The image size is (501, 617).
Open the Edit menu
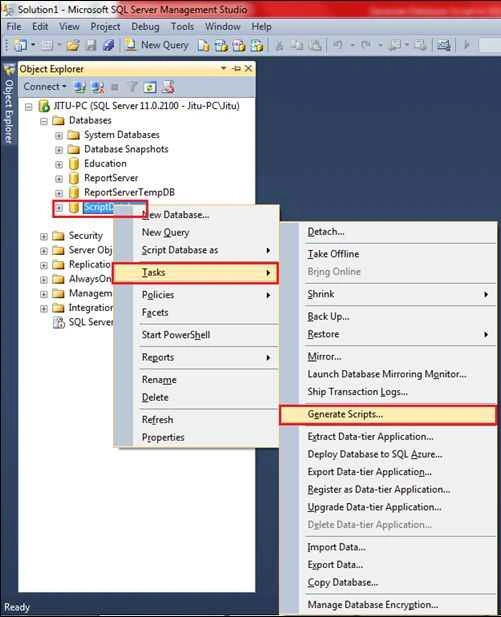[x=40, y=27]
